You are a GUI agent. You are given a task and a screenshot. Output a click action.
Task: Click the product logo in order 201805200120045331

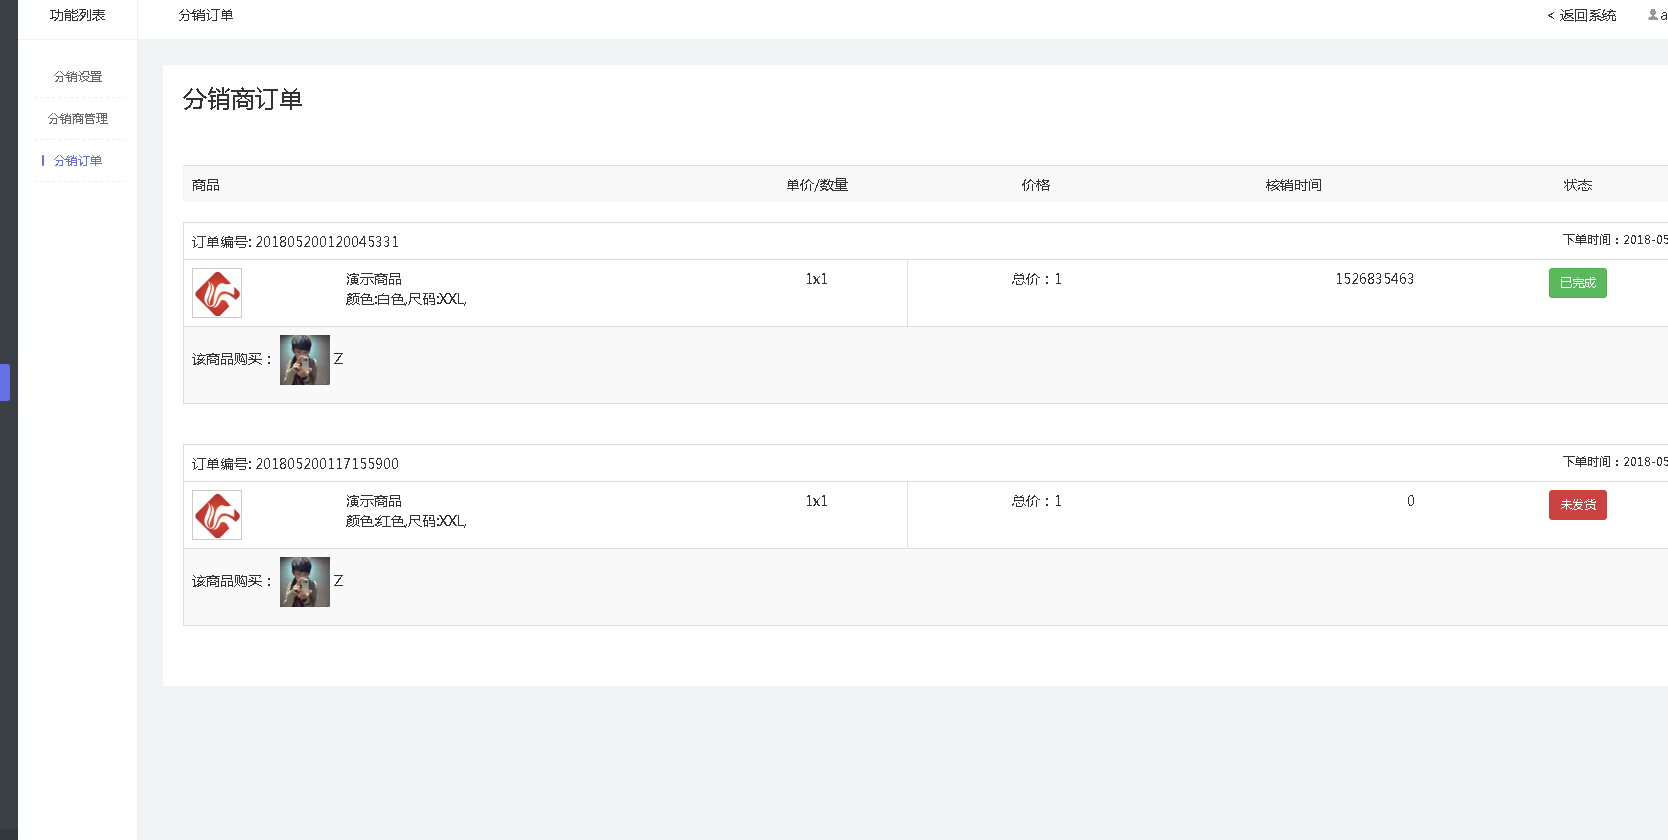217,293
